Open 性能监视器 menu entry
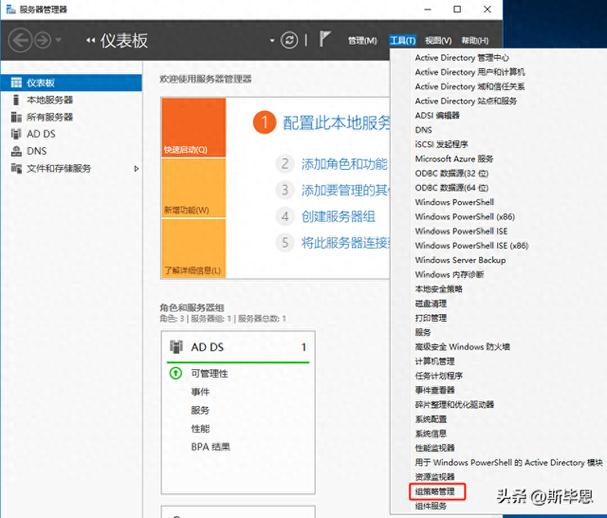The image size is (607, 518). tap(434, 448)
